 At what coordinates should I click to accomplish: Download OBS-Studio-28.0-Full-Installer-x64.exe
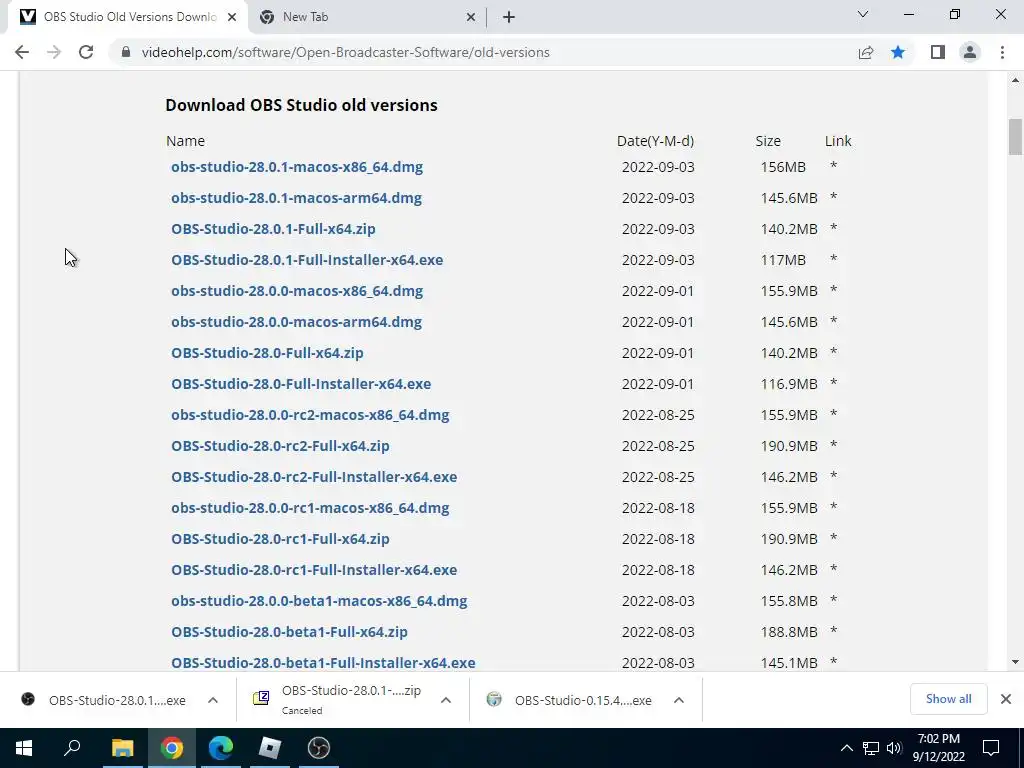[301, 384]
